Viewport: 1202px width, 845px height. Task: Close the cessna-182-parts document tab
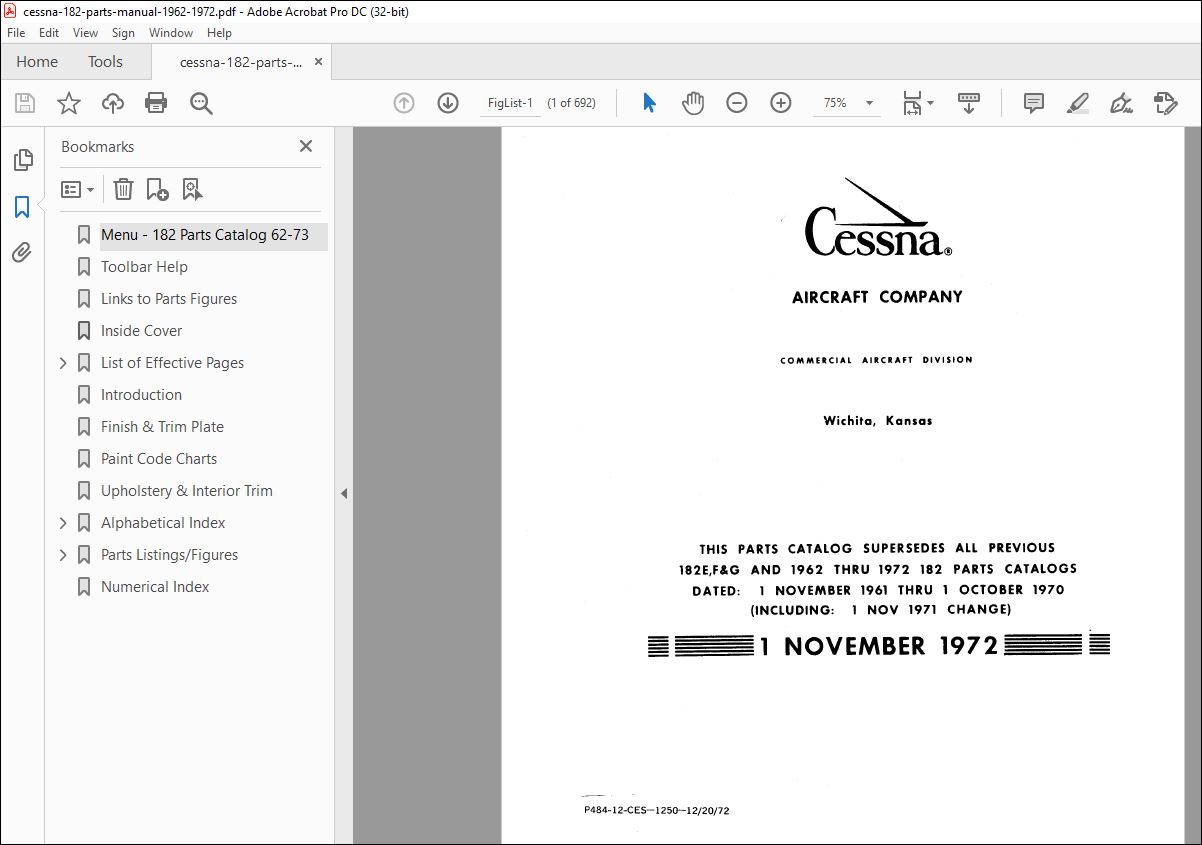coord(319,62)
